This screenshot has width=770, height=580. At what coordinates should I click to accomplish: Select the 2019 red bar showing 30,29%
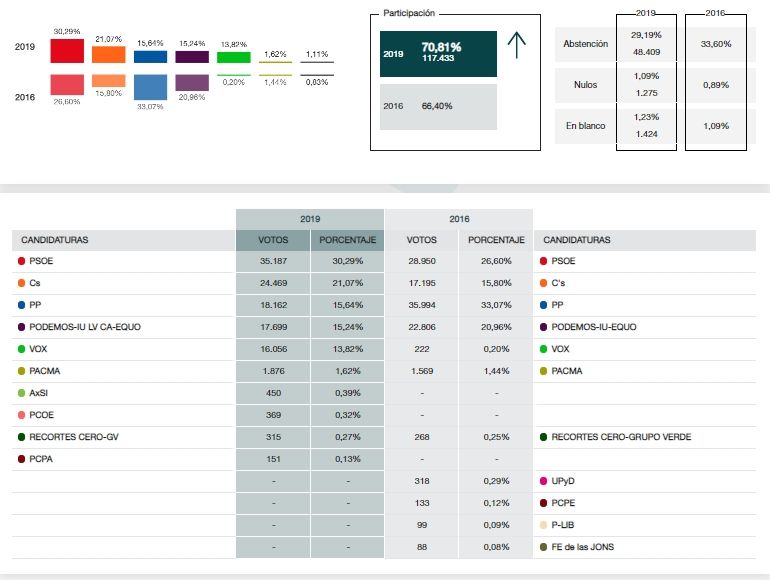pos(66,51)
